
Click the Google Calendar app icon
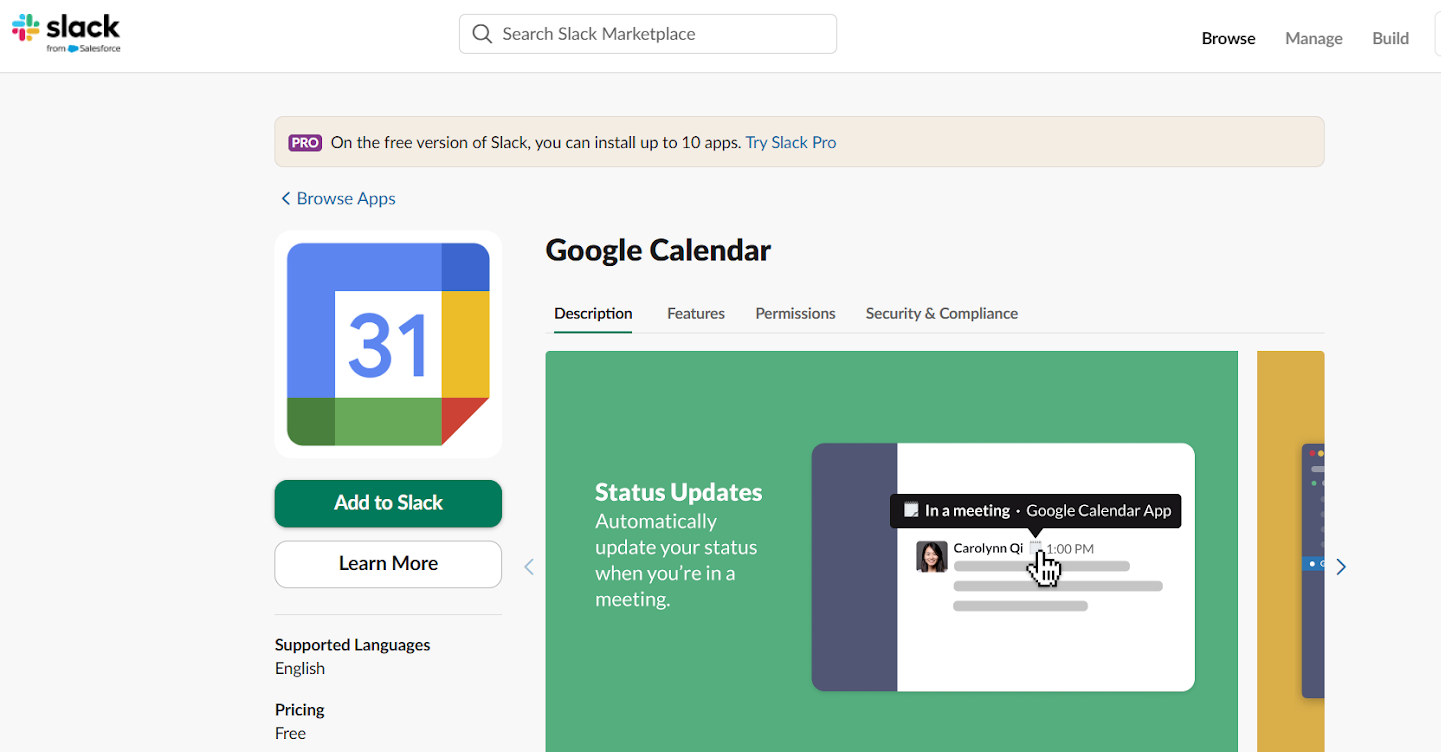[x=388, y=344]
